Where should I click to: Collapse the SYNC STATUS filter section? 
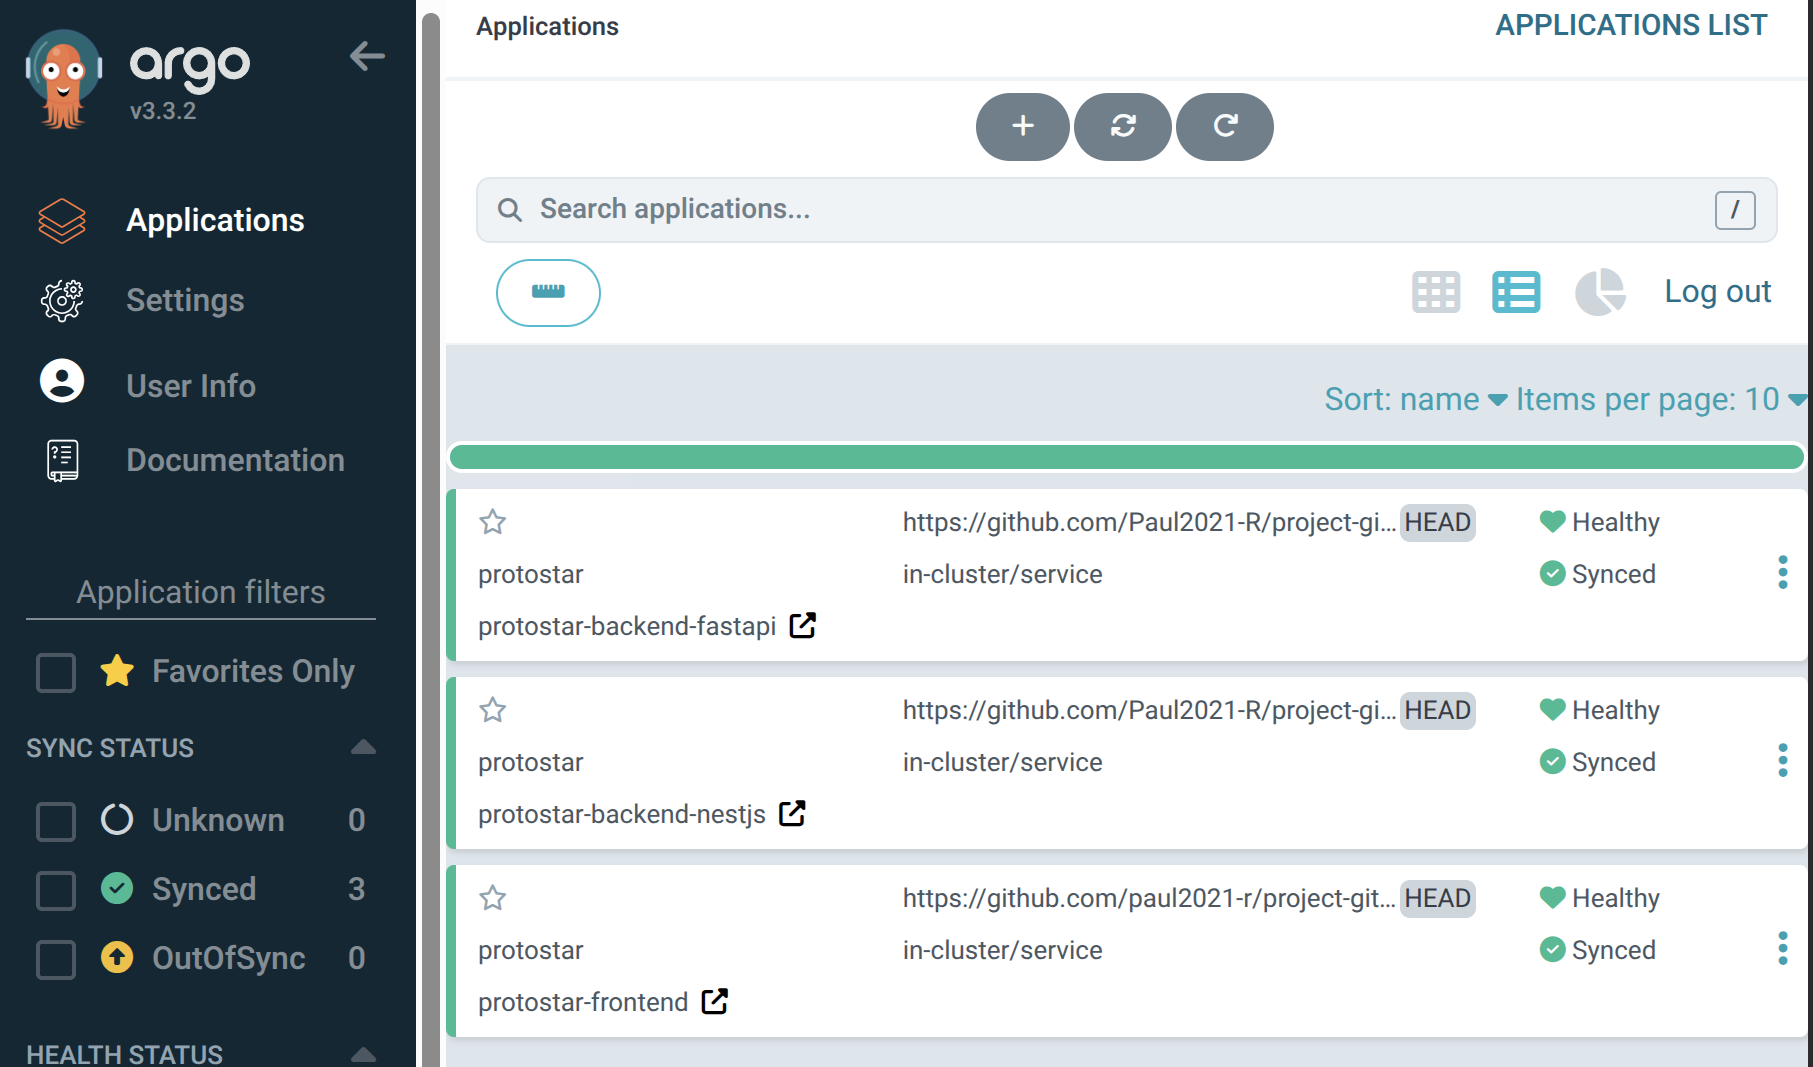point(363,748)
